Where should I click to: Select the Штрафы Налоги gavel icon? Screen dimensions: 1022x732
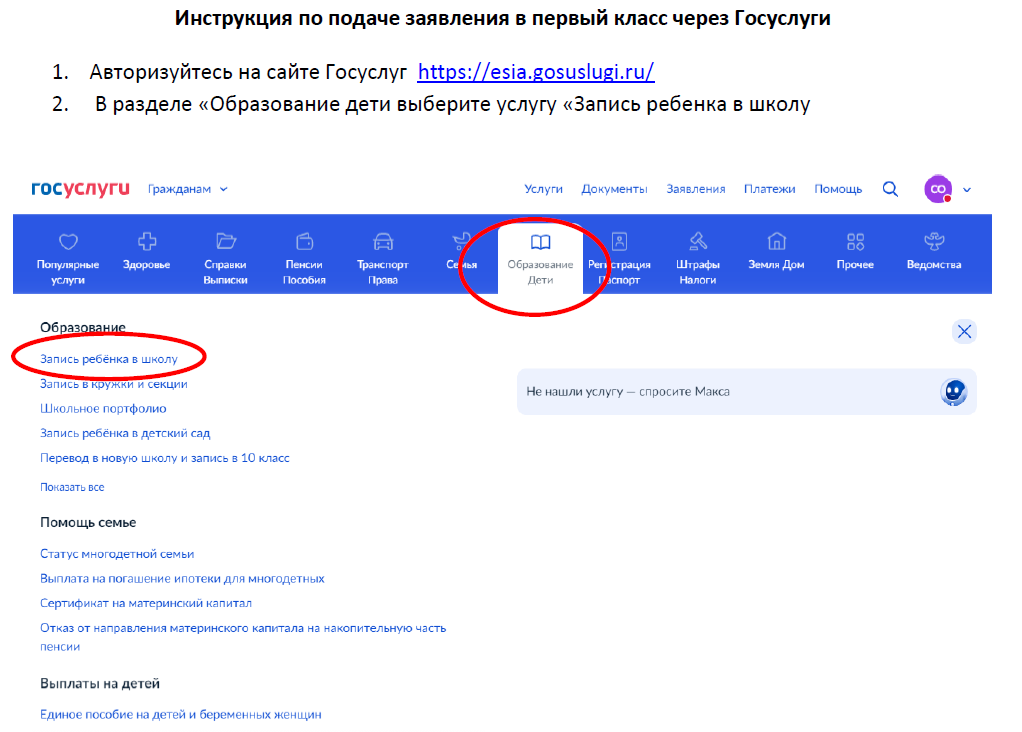point(698,242)
